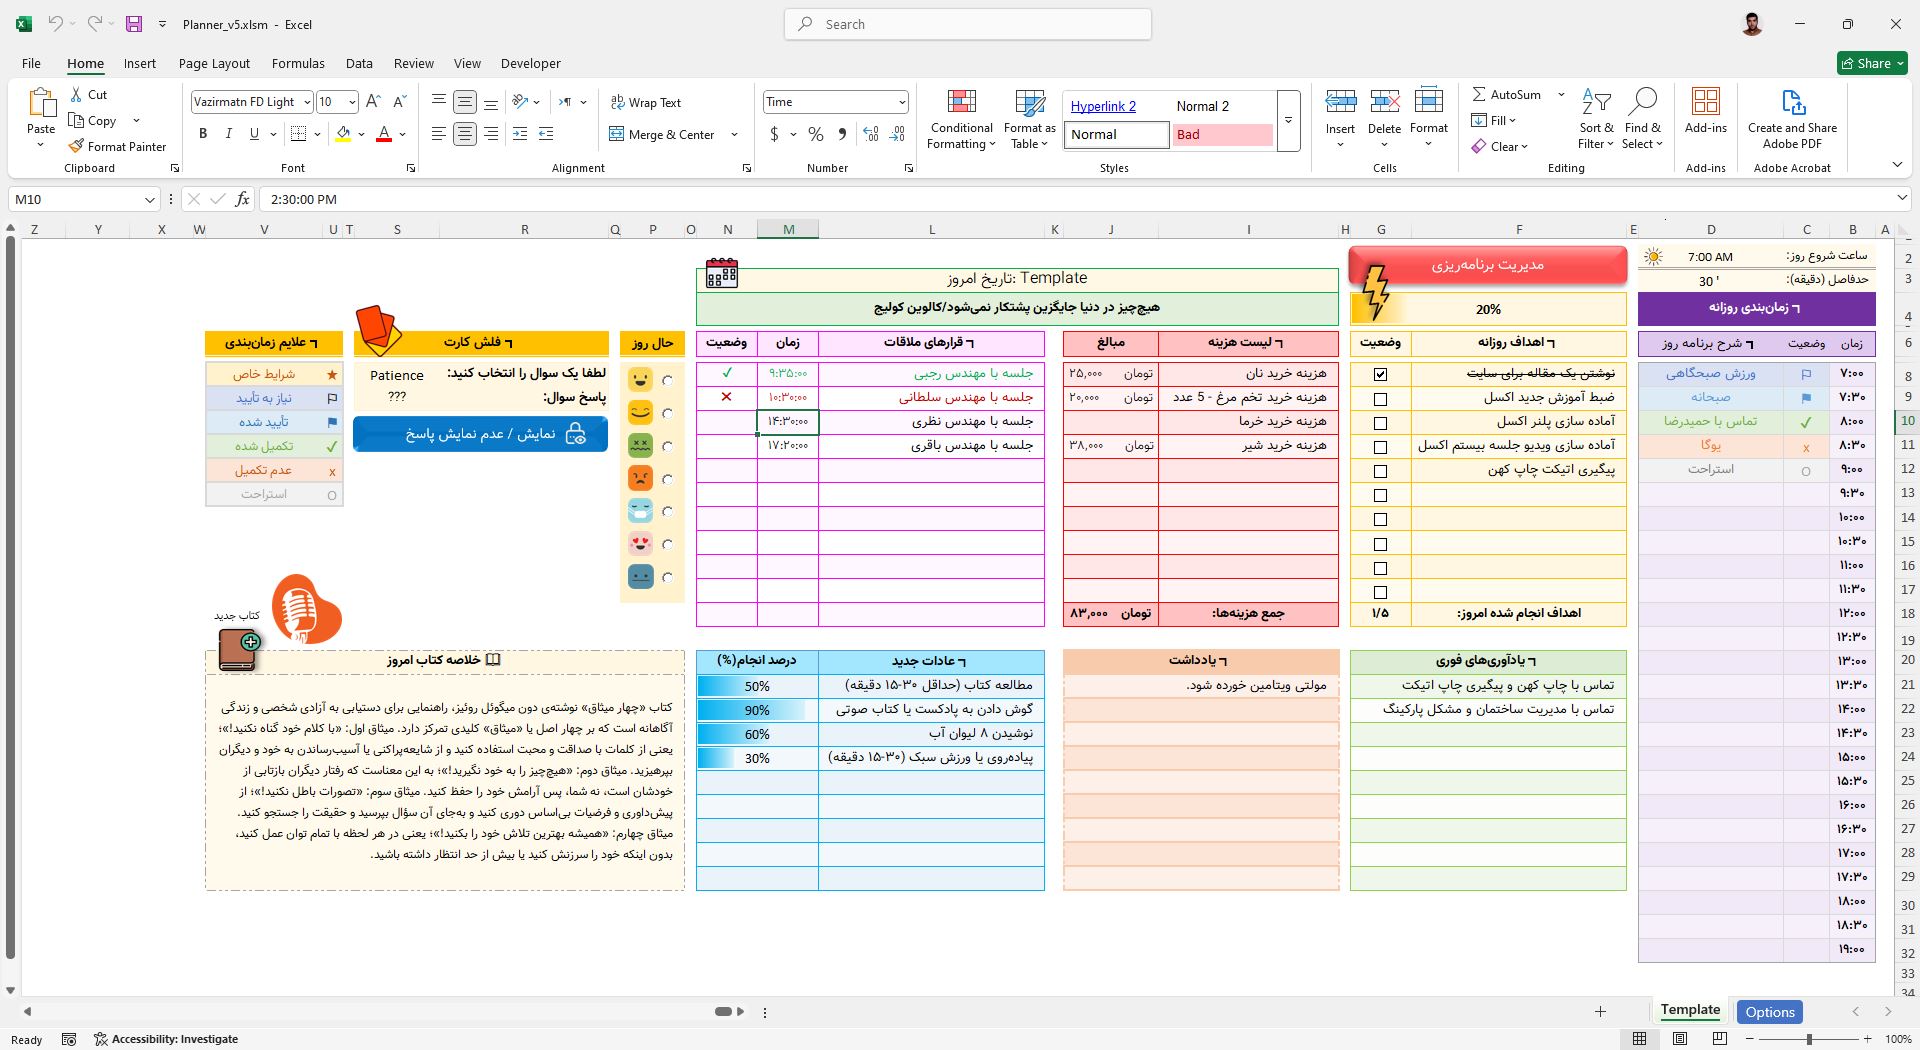Open the Name Box dropdown arrow
The height and width of the screenshot is (1050, 1920).
click(x=149, y=199)
